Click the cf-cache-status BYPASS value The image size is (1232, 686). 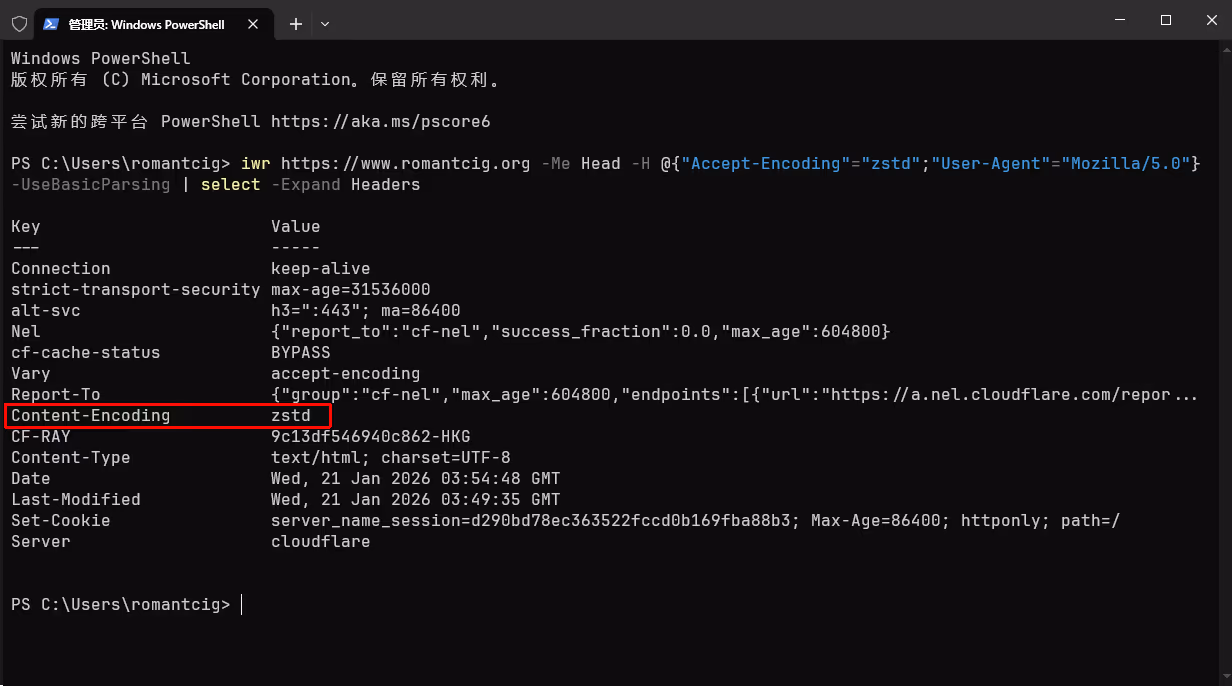[x=300, y=352]
